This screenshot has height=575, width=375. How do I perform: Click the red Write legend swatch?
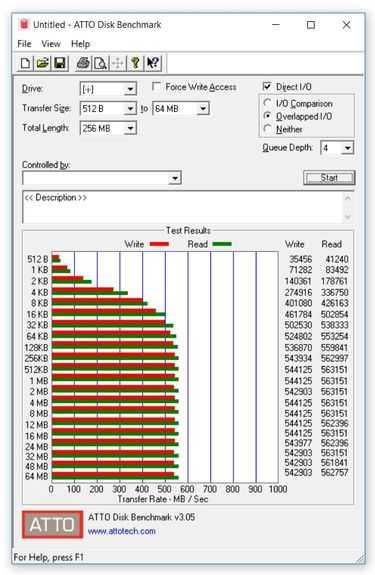coord(159,244)
